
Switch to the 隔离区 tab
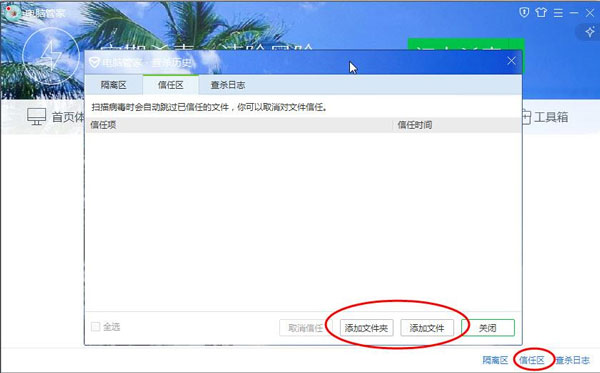tap(114, 85)
